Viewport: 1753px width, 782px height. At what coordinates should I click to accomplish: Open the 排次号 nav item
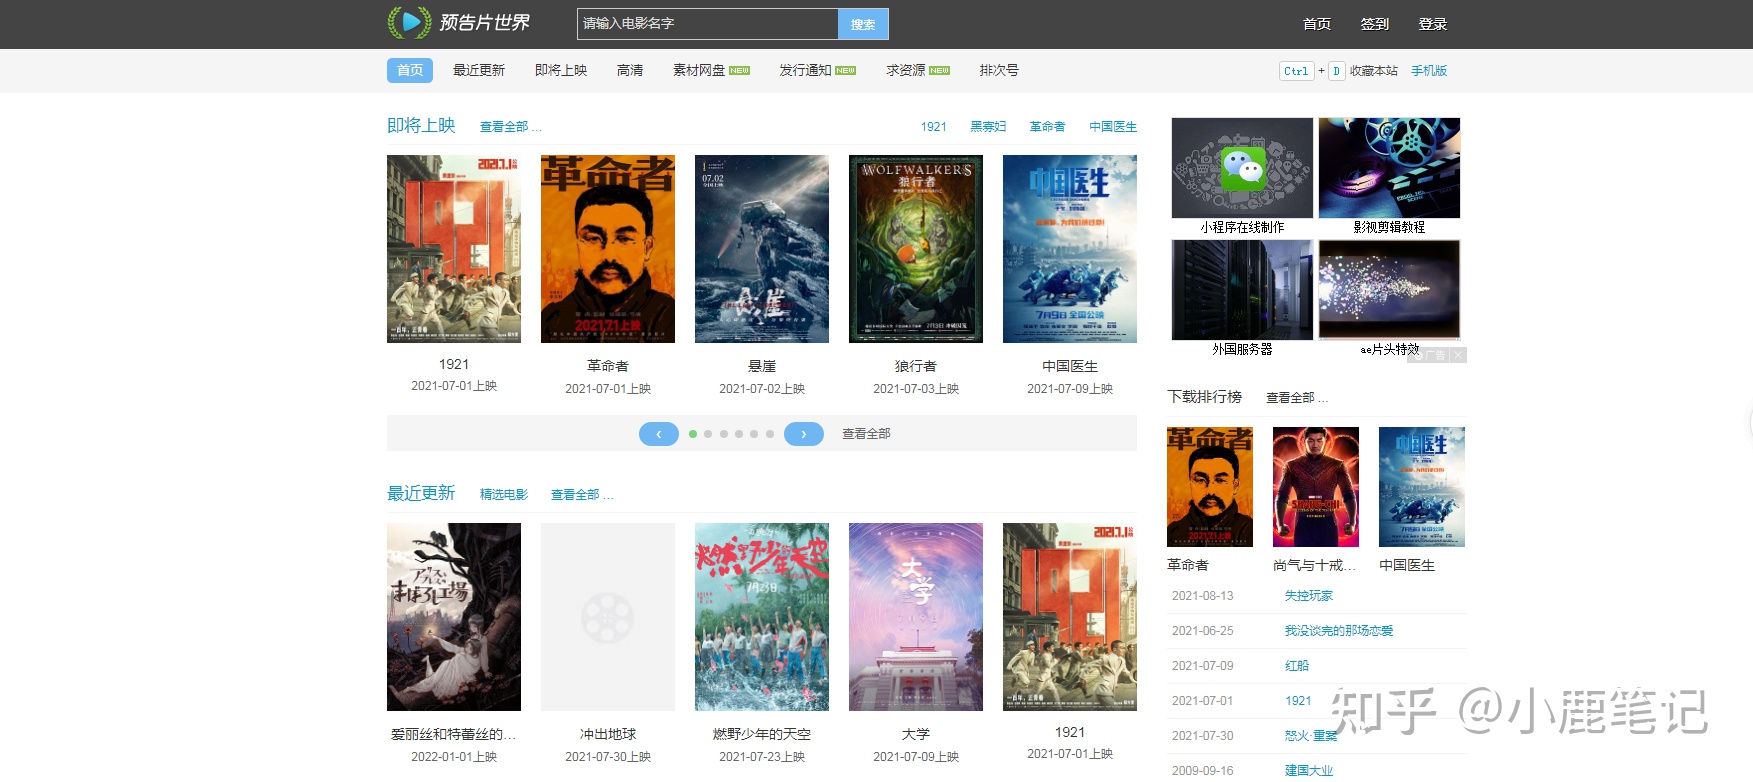click(x=999, y=70)
